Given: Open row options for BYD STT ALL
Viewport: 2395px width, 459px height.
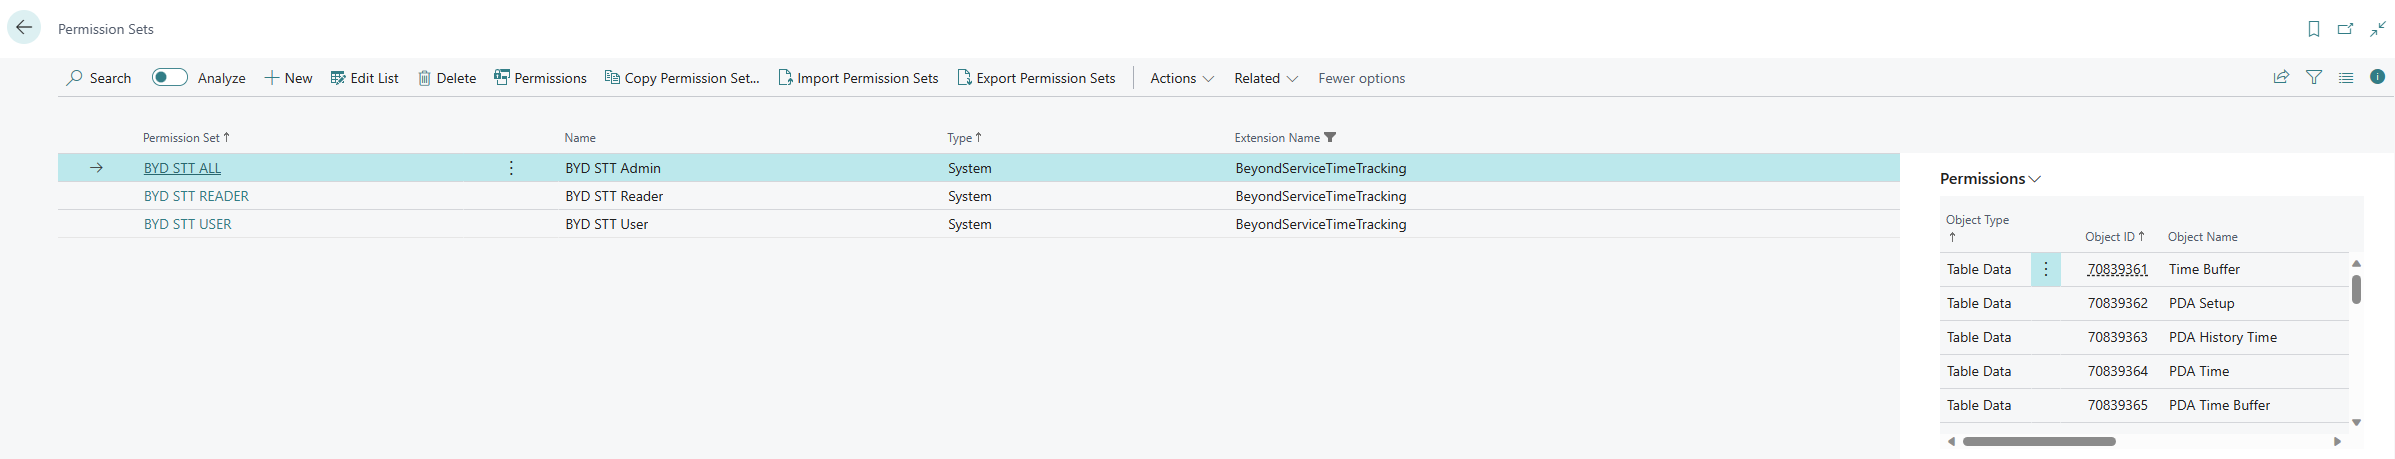Looking at the screenshot, I should pyautogui.click(x=511, y=168).
